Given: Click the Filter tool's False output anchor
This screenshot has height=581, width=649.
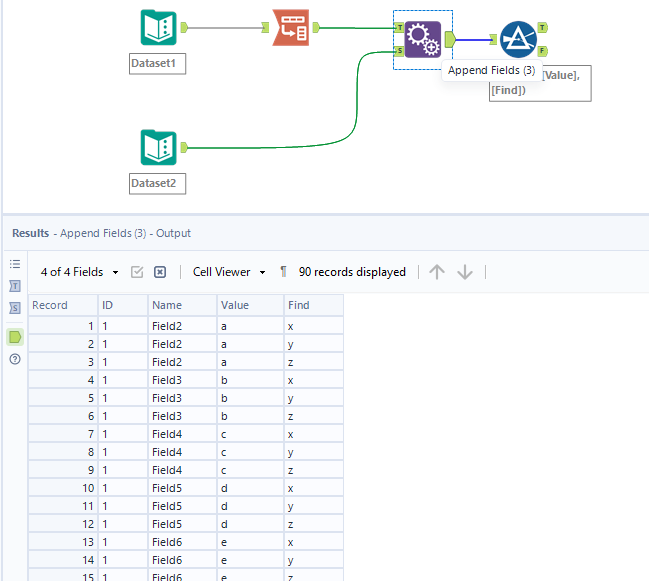Looking at the screenshot, I should click(x=542, y=49).
